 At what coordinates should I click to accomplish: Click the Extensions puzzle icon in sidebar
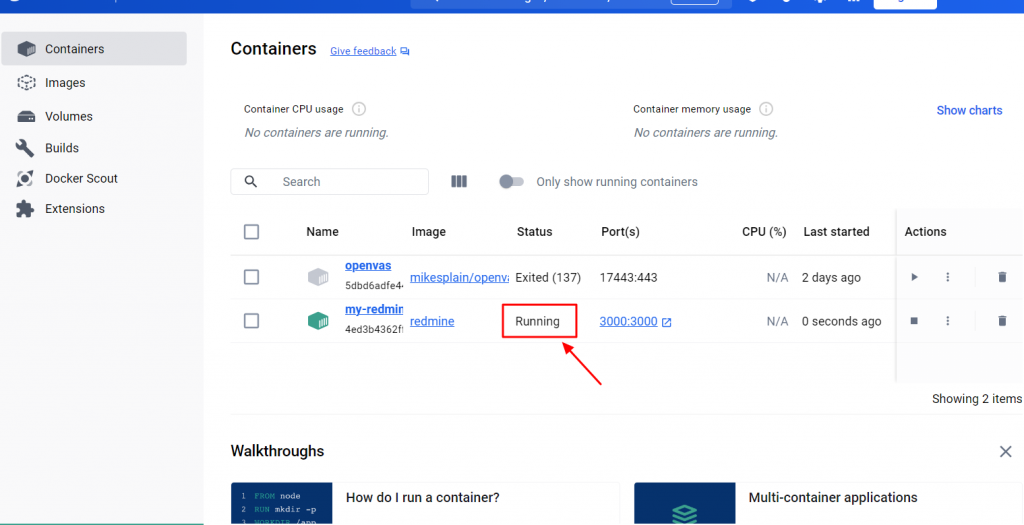click(x=25, y=209)
